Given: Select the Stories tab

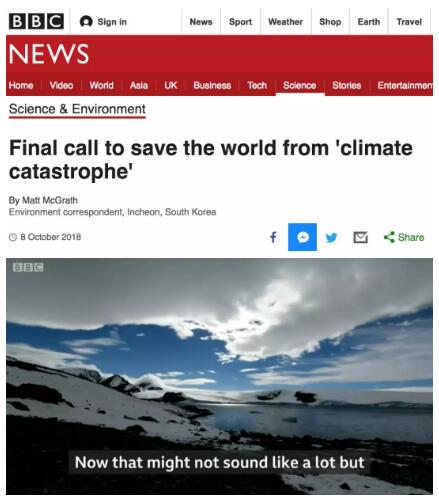Looking at the screenshot, I should (347, 85).
